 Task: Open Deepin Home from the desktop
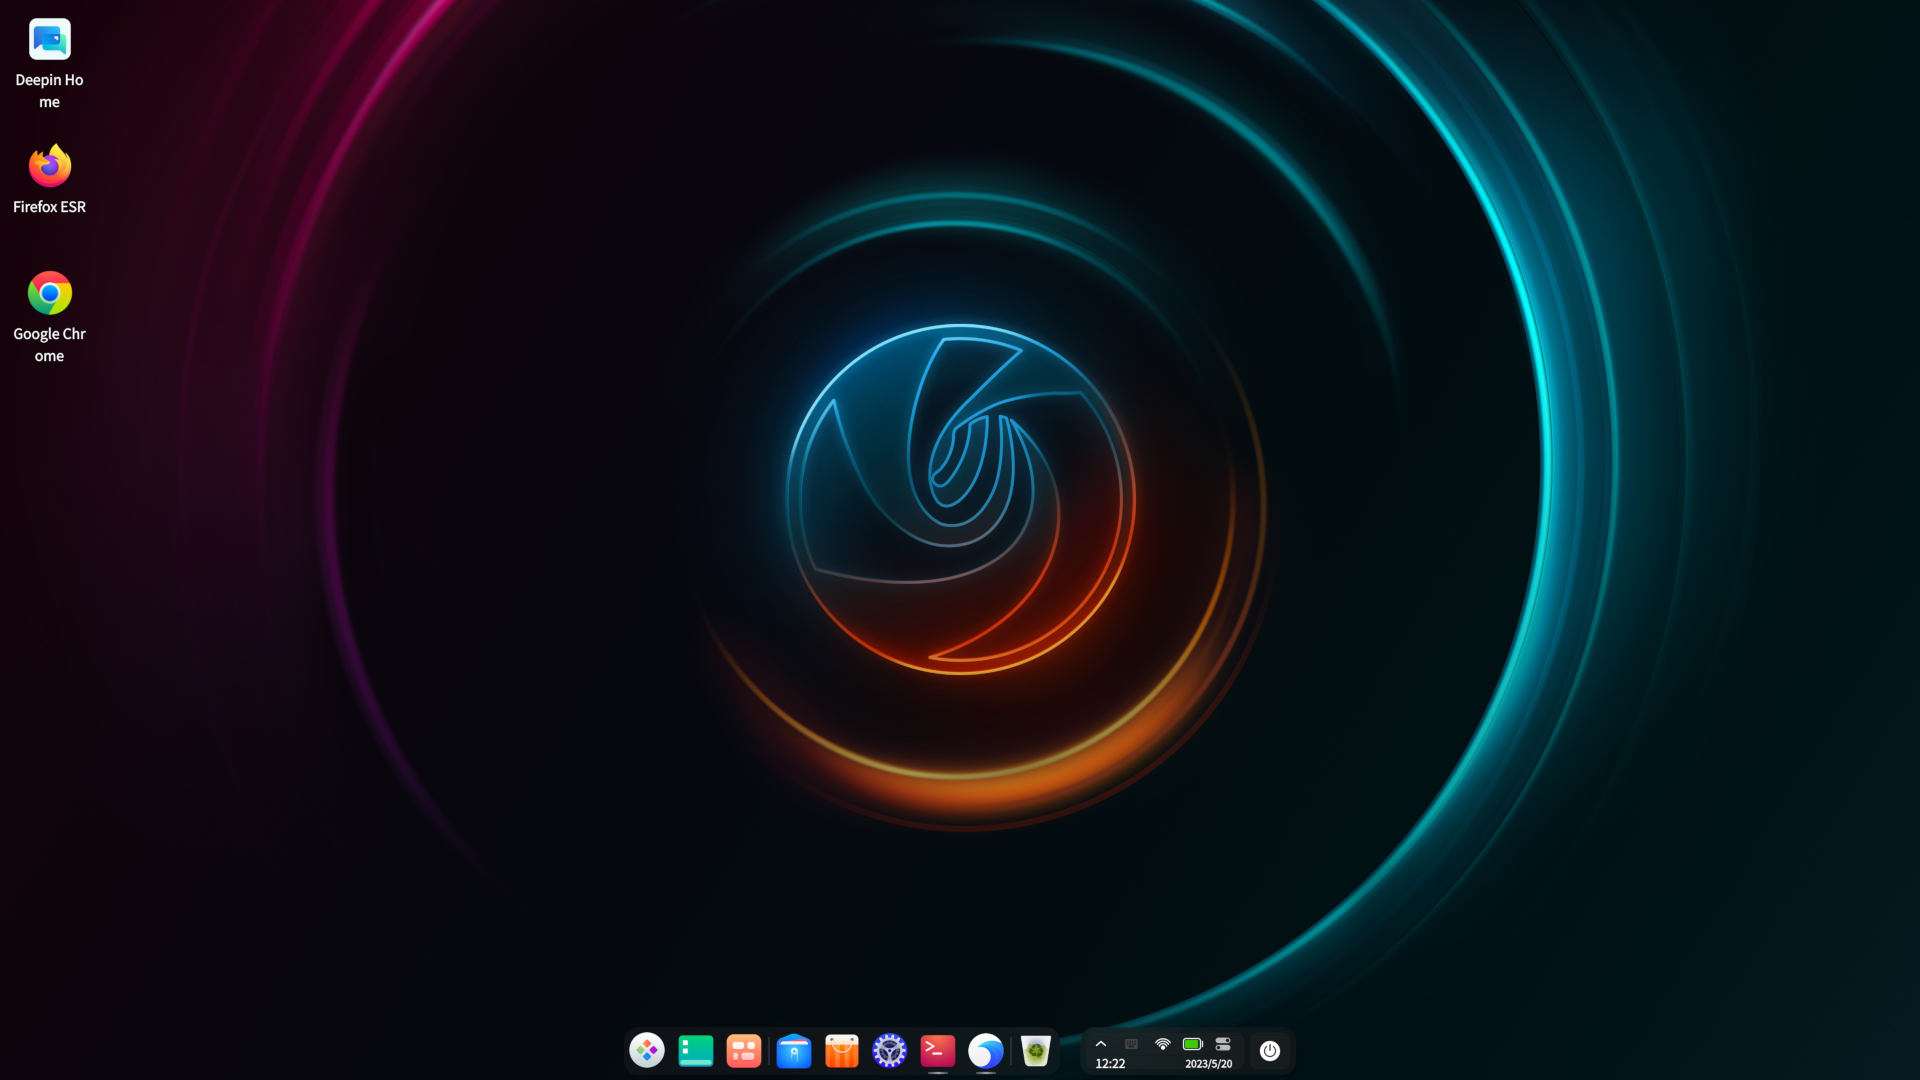(x=50, y=38)
